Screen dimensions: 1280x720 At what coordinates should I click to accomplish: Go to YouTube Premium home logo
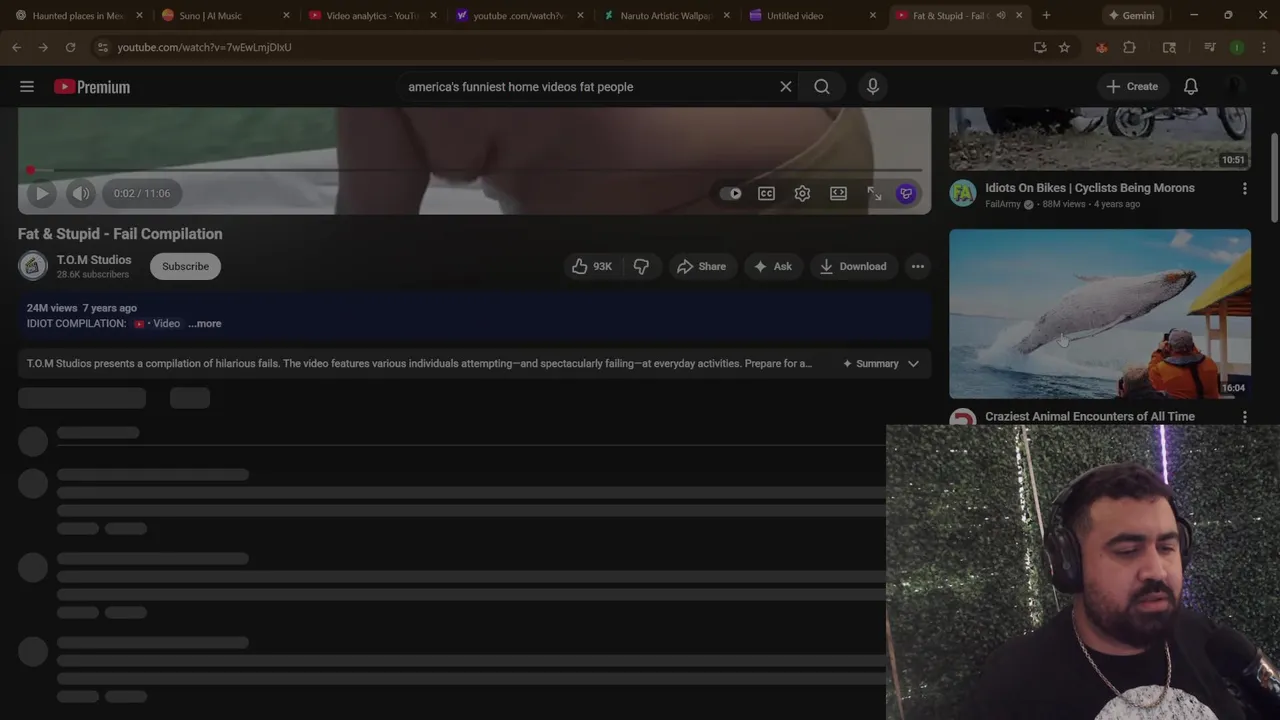92,87
